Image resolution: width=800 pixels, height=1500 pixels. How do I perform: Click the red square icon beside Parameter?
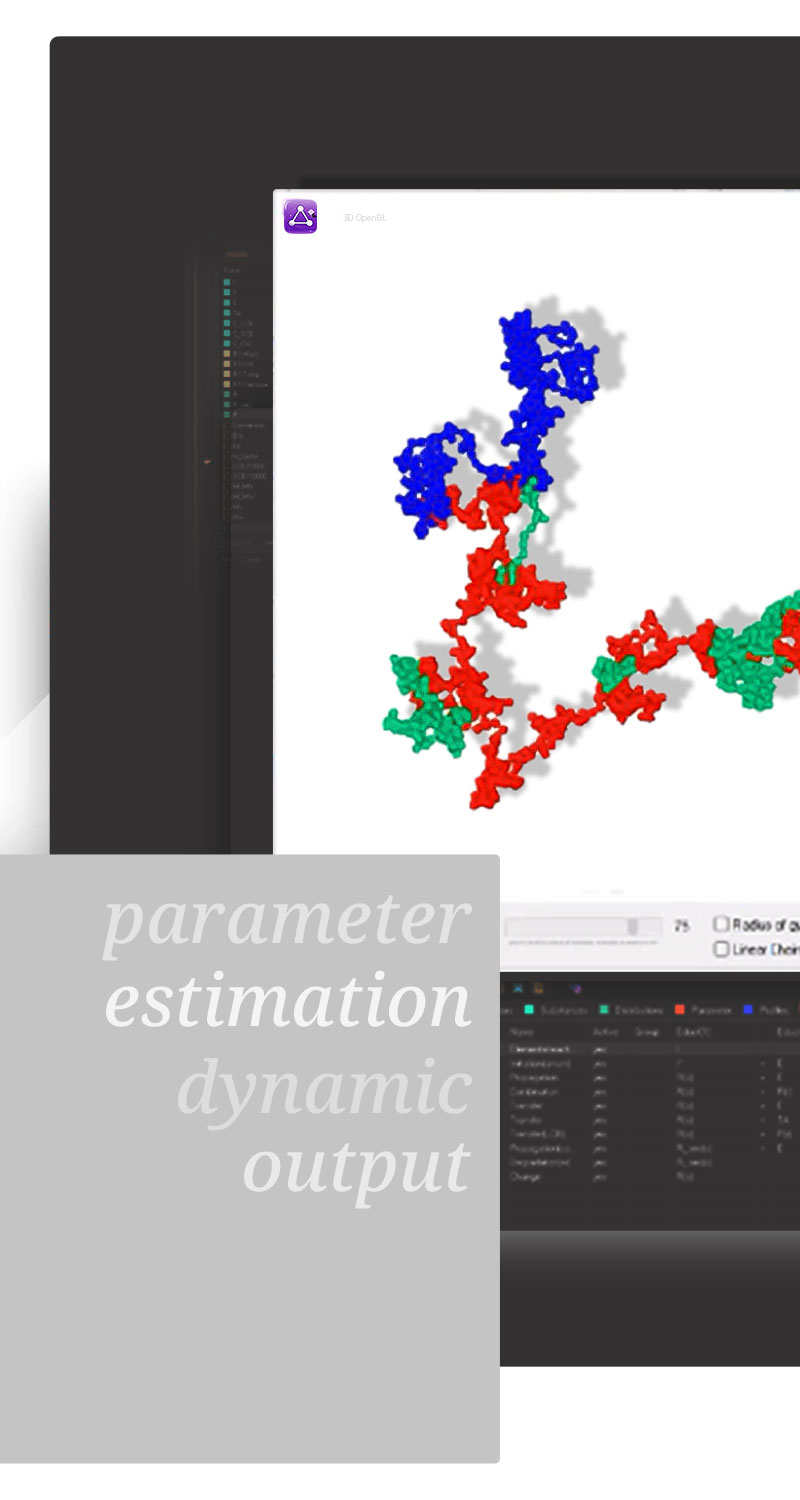click(x=679, y=1010)
